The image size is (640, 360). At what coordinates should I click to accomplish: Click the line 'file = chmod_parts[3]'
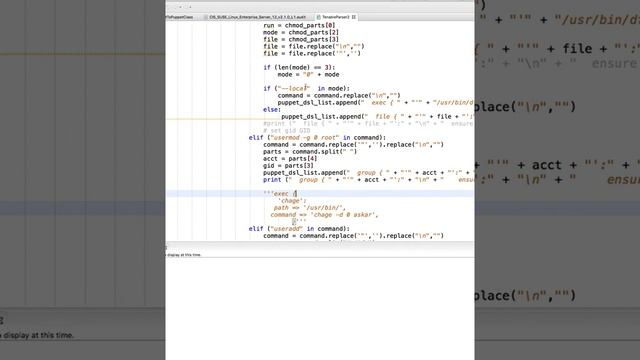pyautogui.click(x=301, y=39)
